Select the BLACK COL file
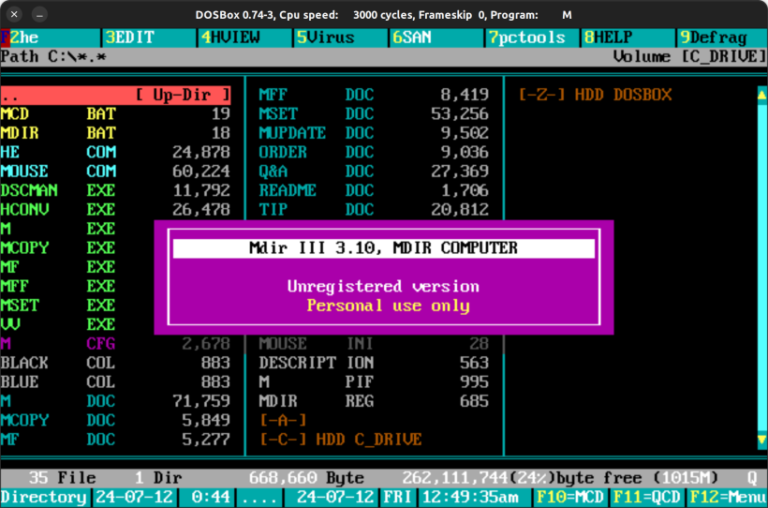The image size is (768, 508). click(116, 363)
